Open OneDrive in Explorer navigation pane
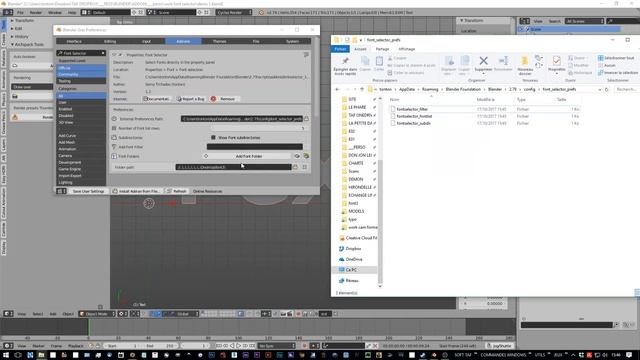The width and height of the screenshot is (640, 360). tap(353, 259)
